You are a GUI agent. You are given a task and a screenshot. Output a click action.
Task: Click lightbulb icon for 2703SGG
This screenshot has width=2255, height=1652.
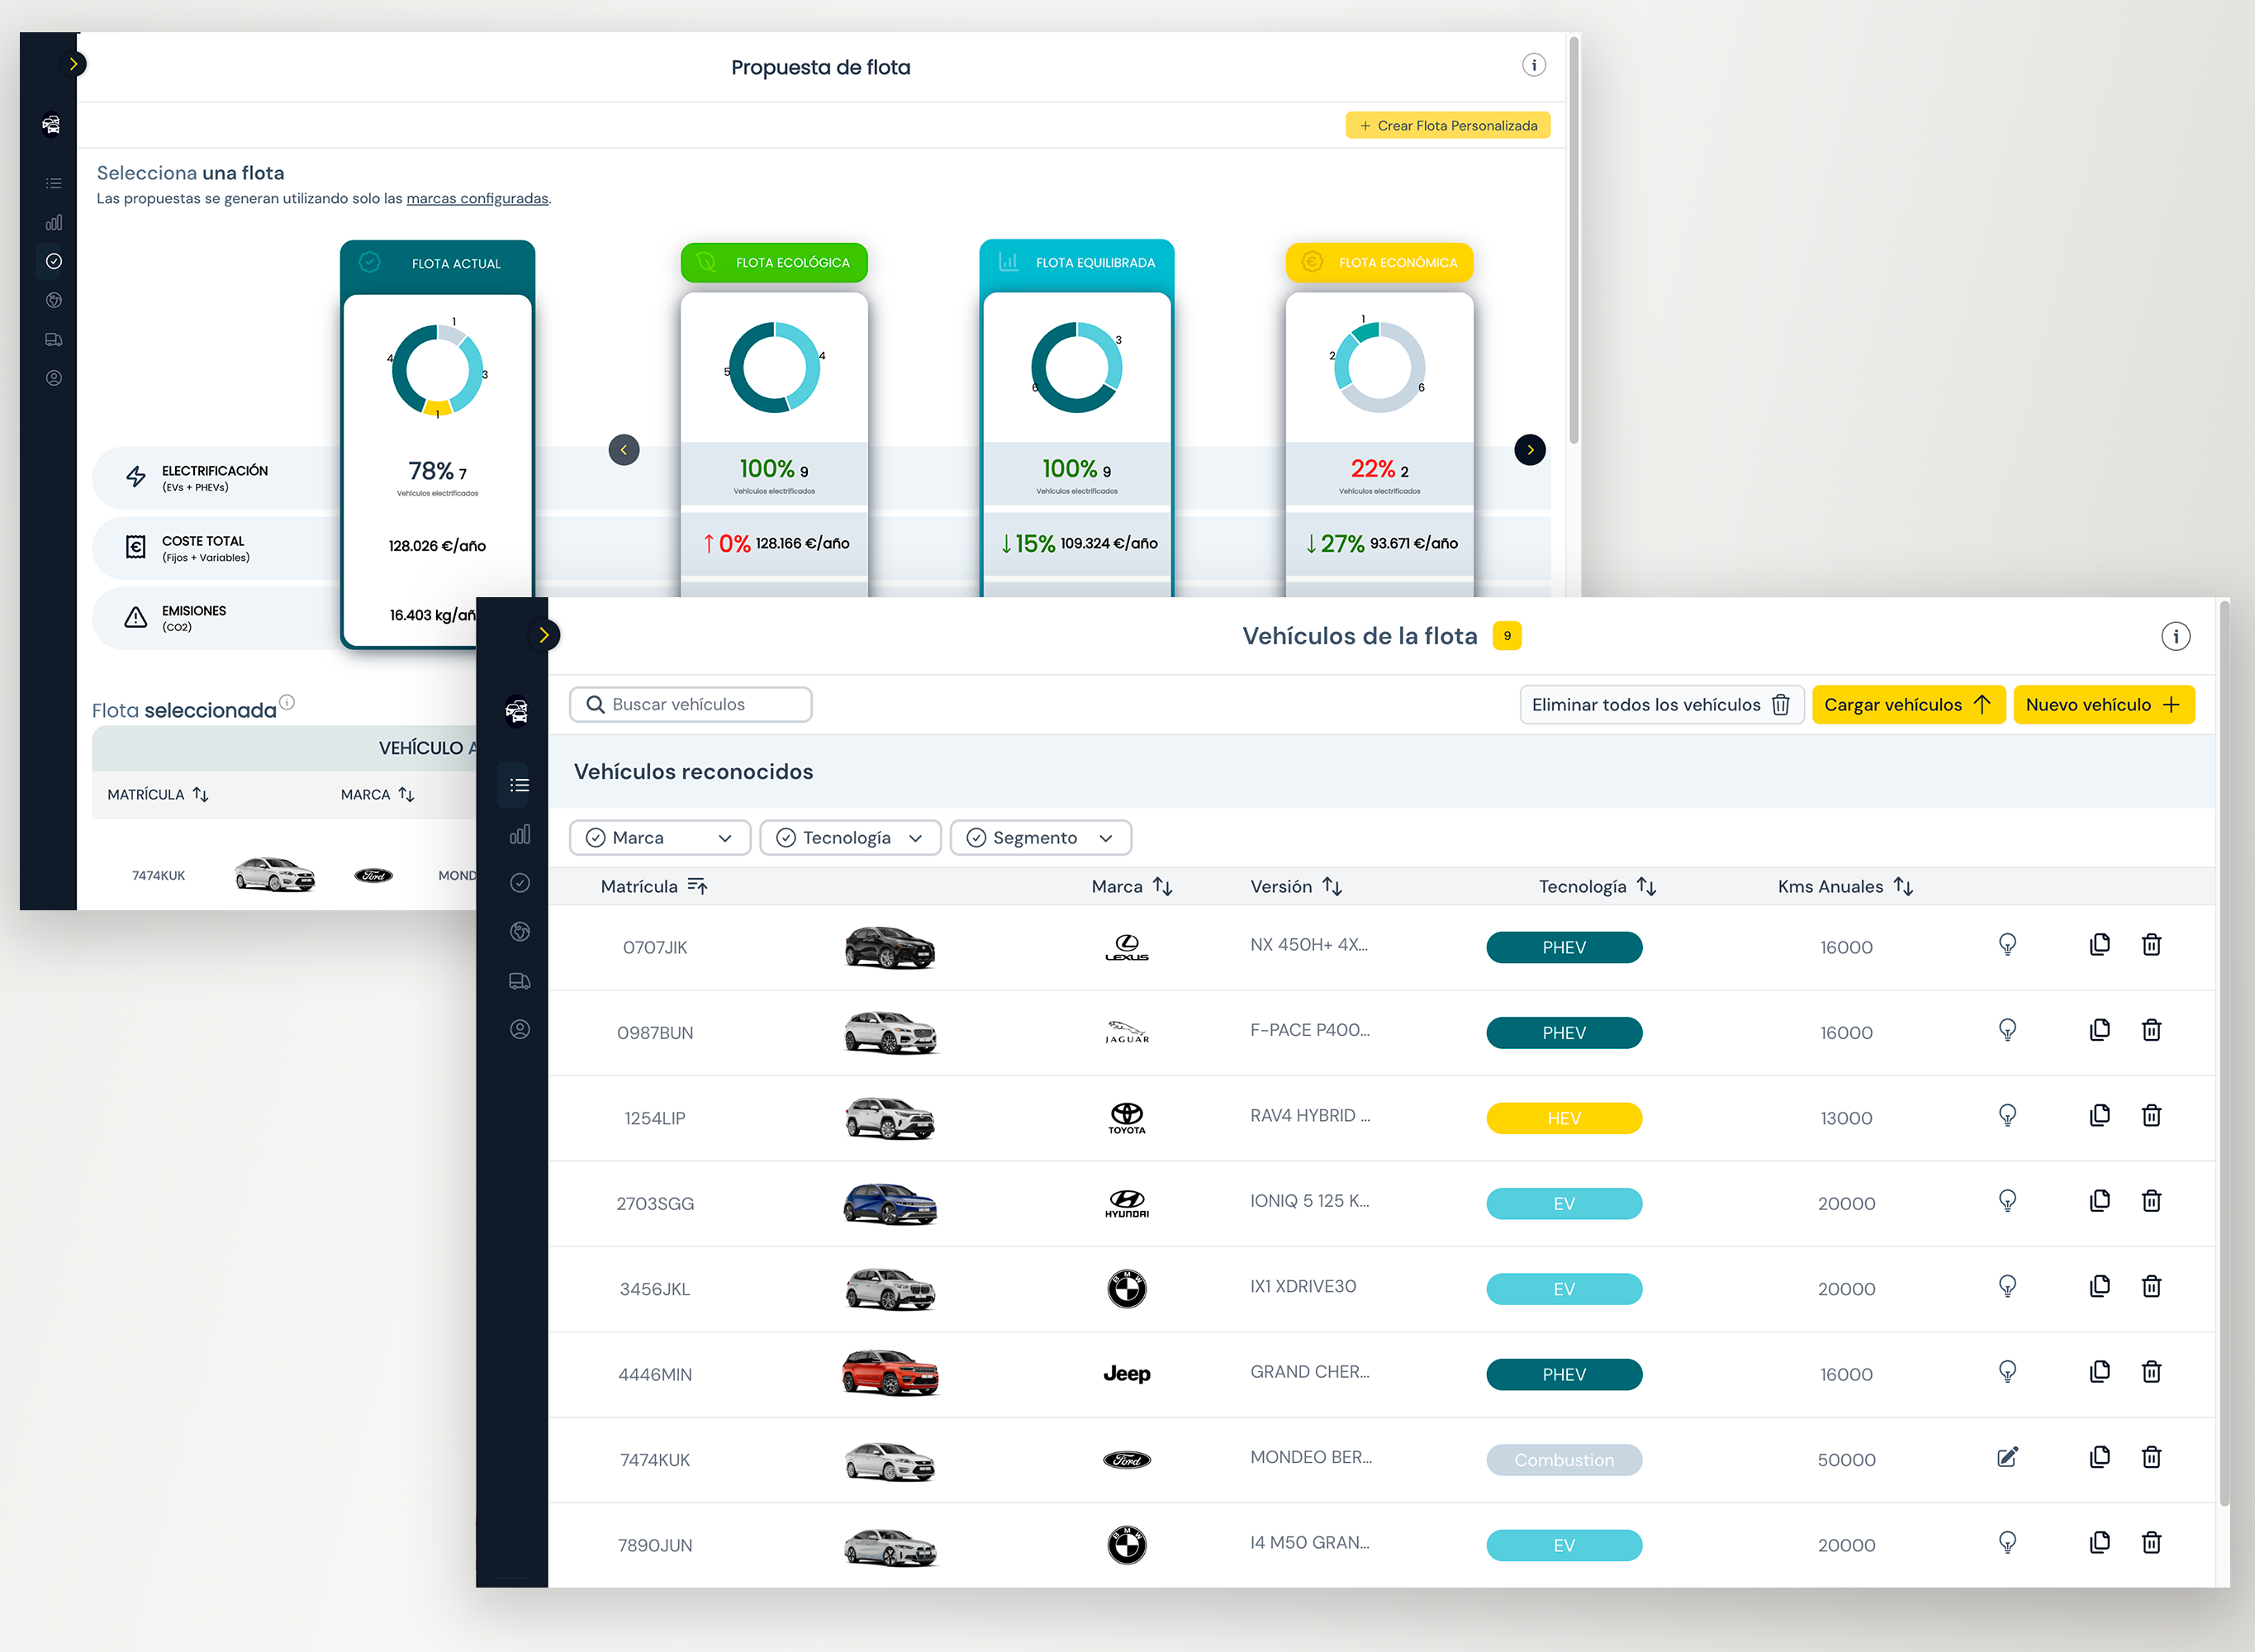[2006, 1201]
